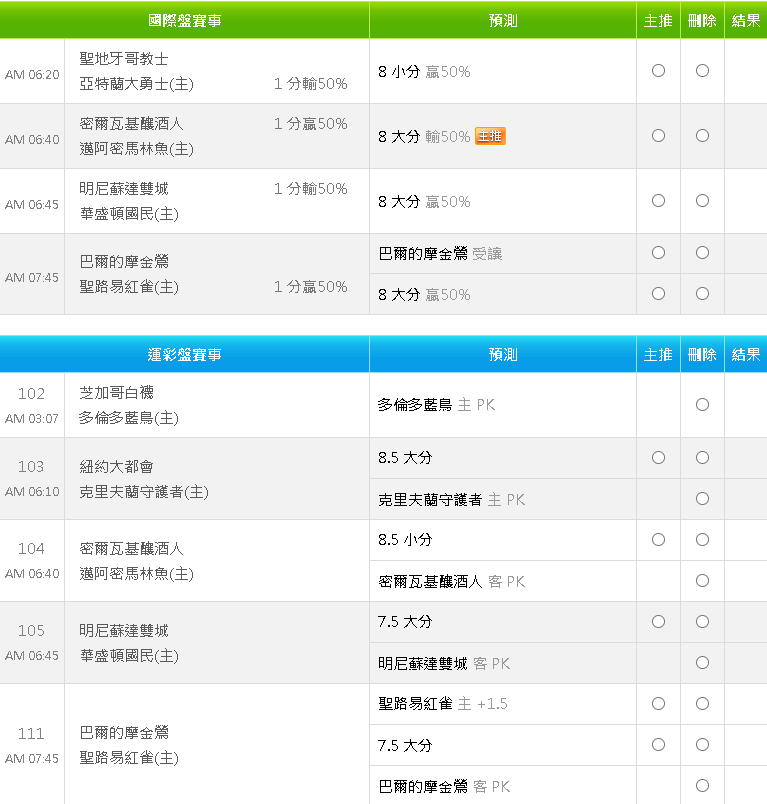Select 主推 radio for game 105's 7.5 大分
This screenshot has width=767, height=804.
click(x=658, y=621)
